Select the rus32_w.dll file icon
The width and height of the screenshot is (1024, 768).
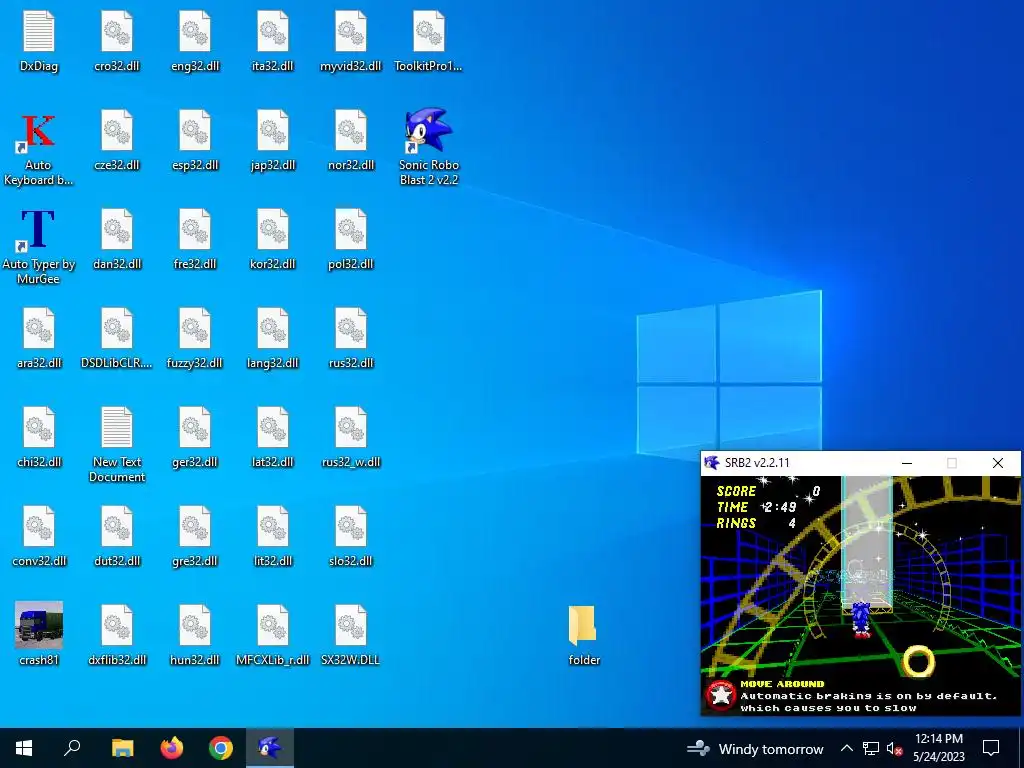[351, 428]
